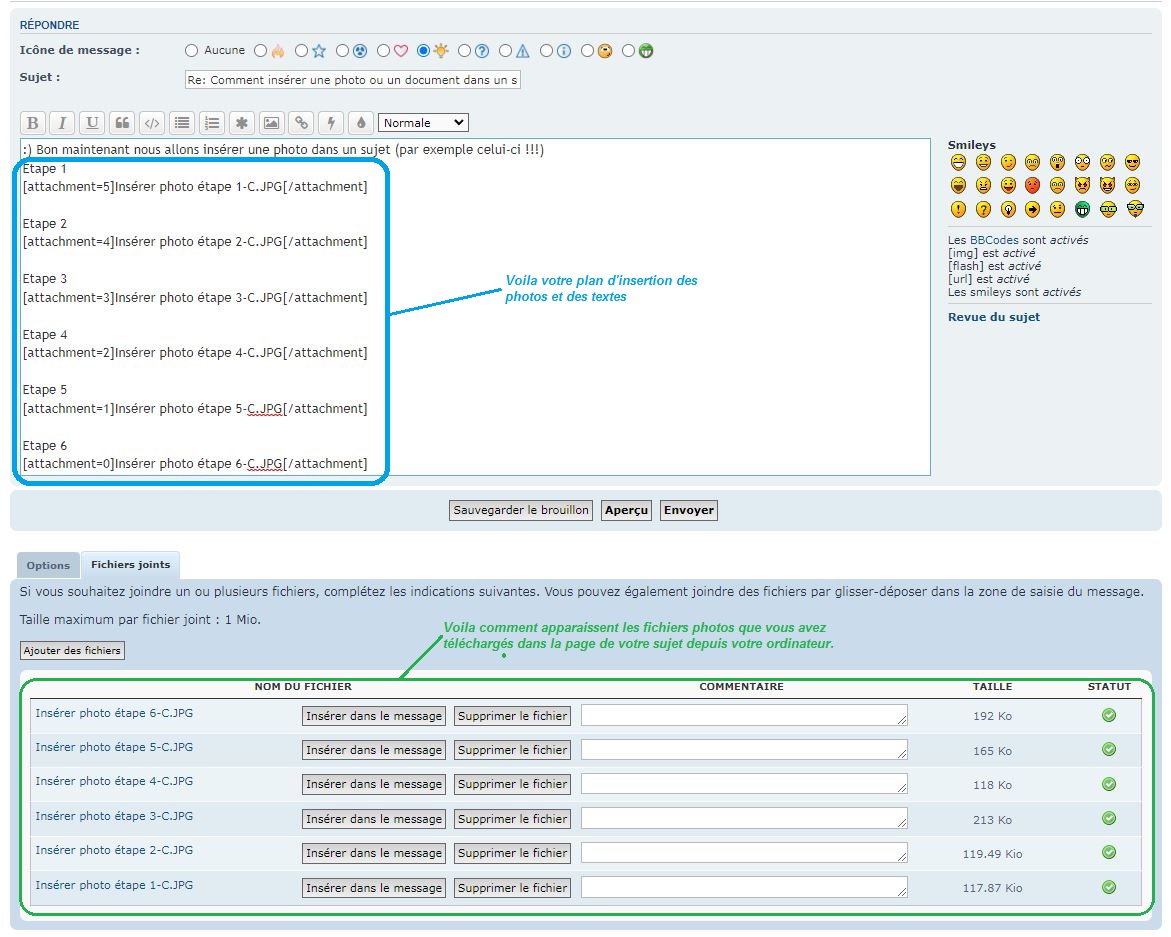Apply italic with the I button
This screenshot has height=937, width=1171.
(x=62, y=123)
